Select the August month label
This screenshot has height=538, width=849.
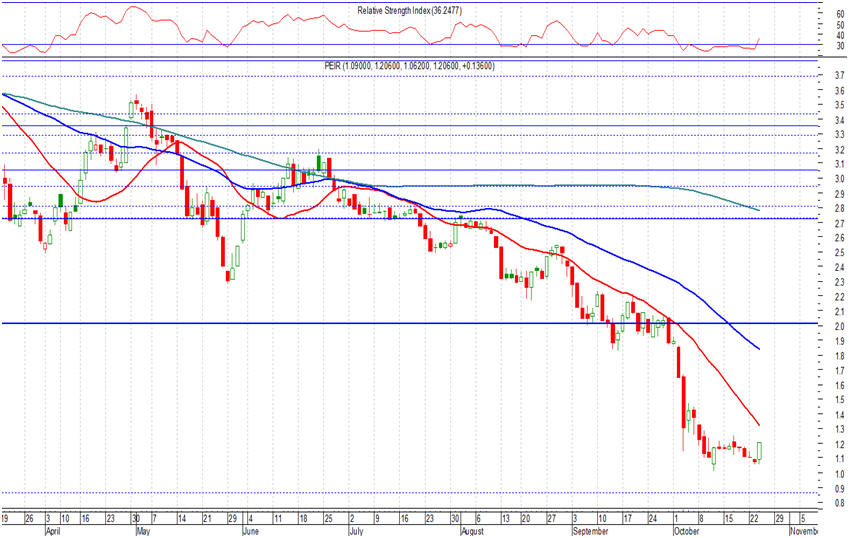click(472, 531)
